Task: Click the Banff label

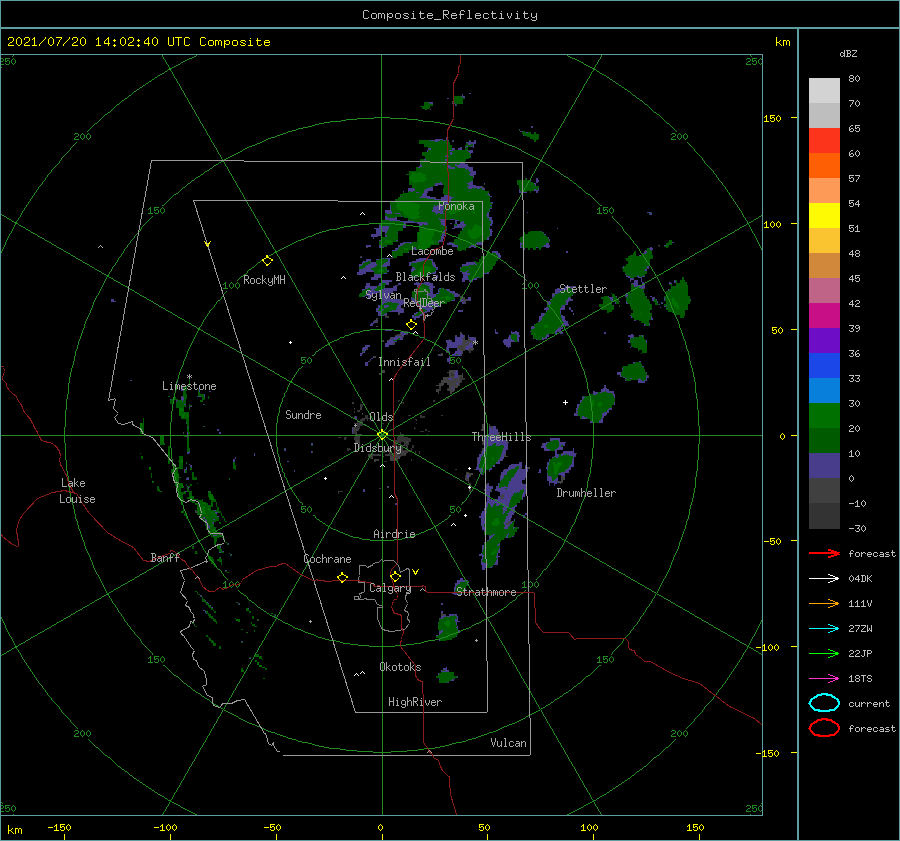Action: 165,557
